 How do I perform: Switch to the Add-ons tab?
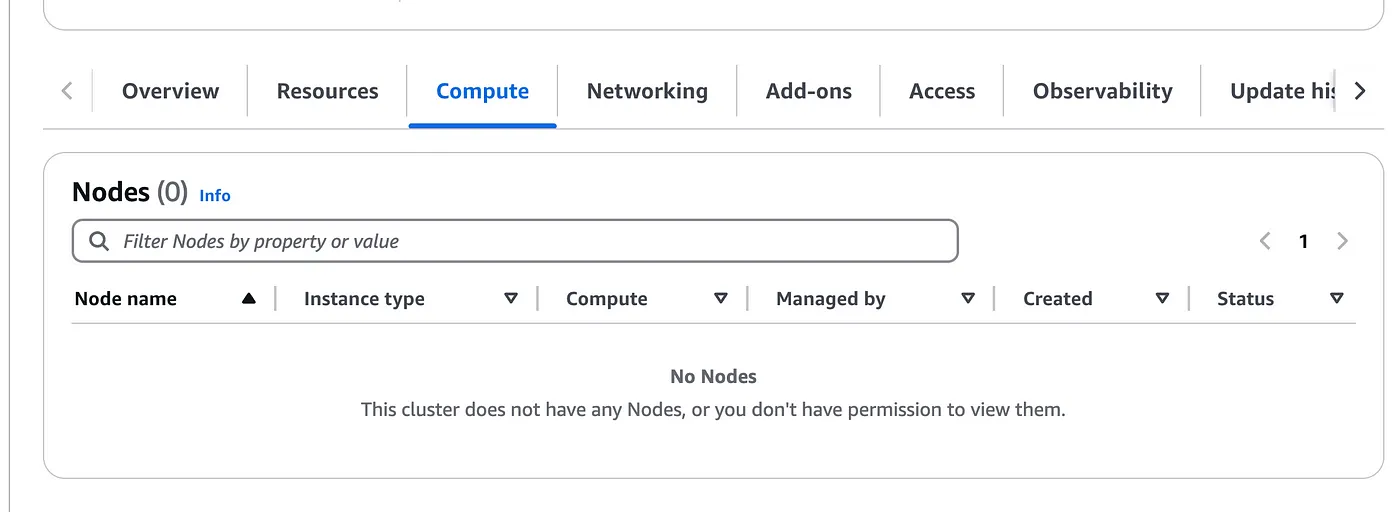(x=809, y=91)
